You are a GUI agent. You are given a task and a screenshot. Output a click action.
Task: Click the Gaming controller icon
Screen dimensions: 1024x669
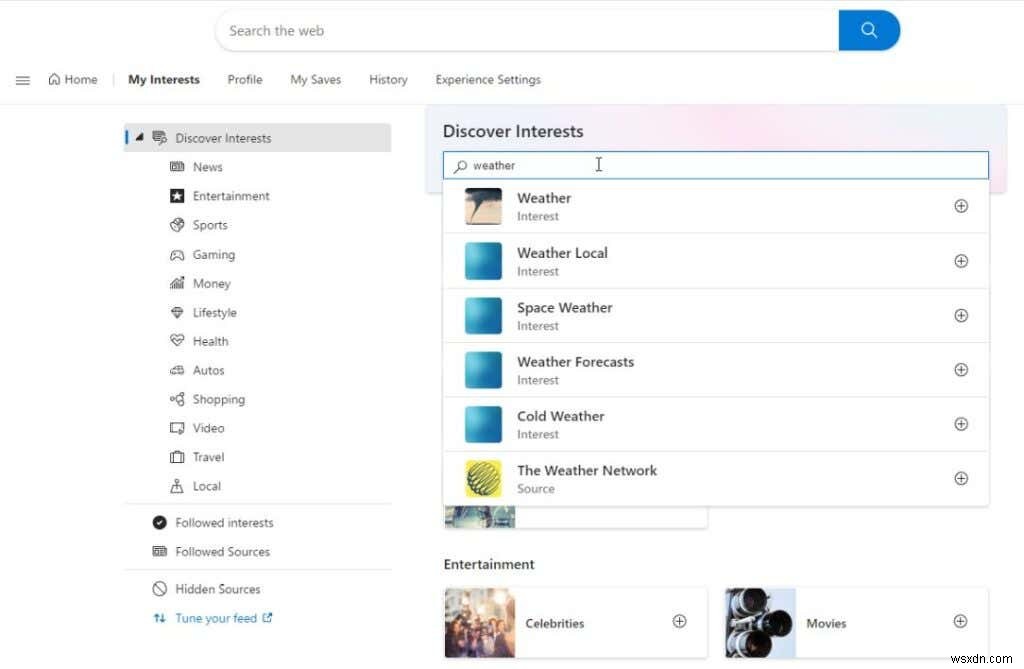pos(177,255)
